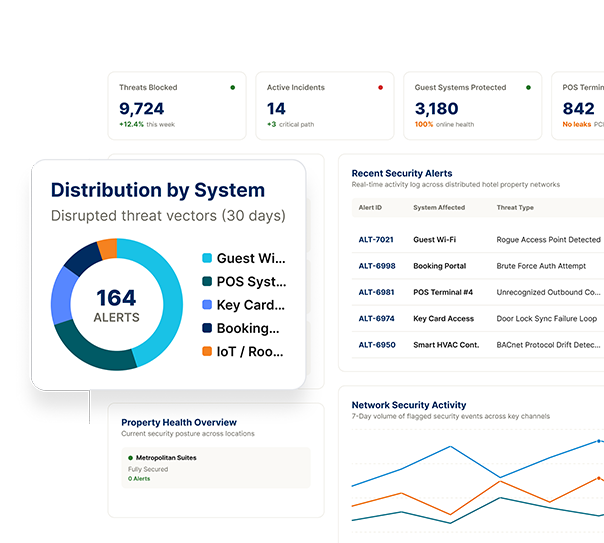
Task: Open alert ALT-6974
Action: [x=376, y=318]
